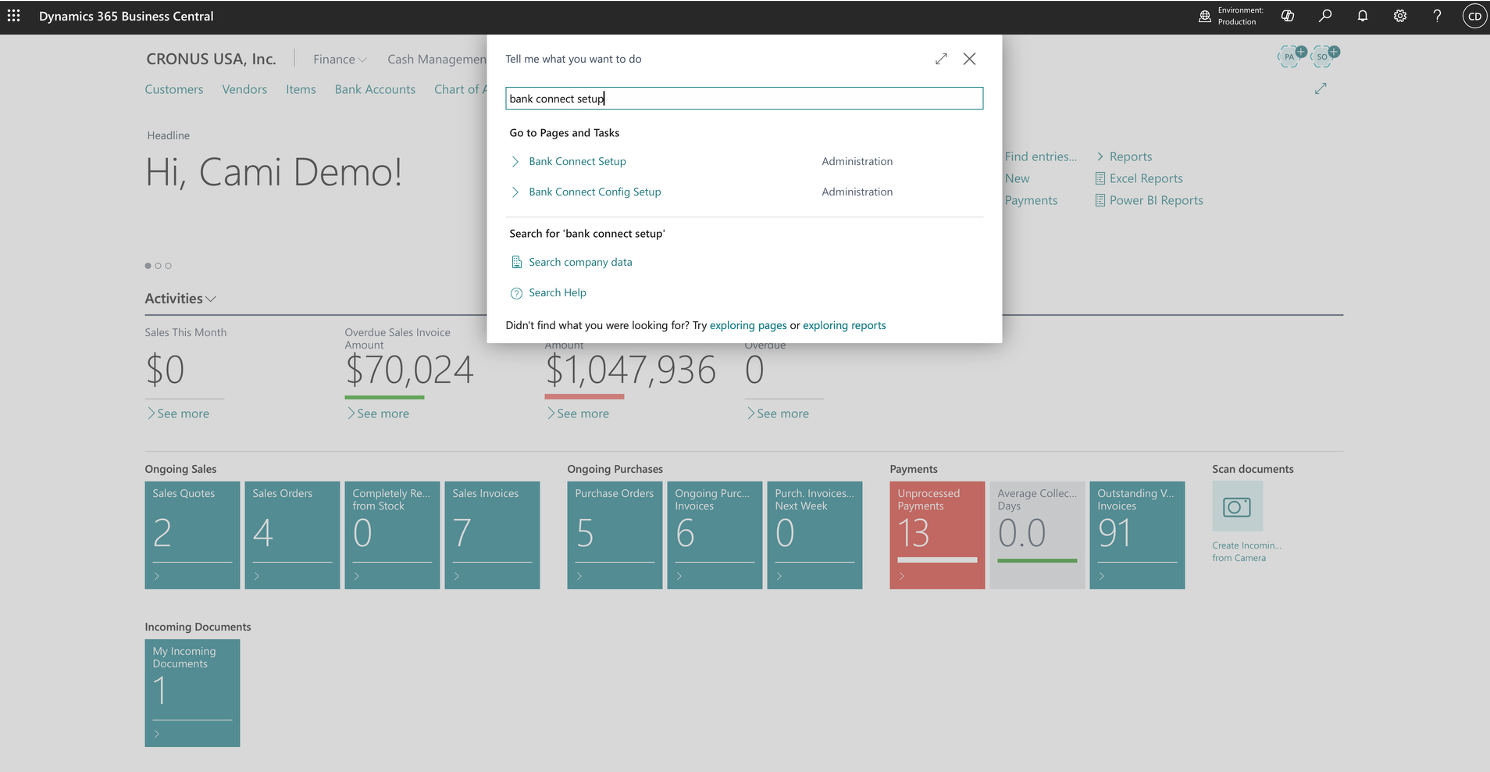Click the search magnifier icon in header
The height and width of the screenshot is (772, 1490).
[1326, 16]
